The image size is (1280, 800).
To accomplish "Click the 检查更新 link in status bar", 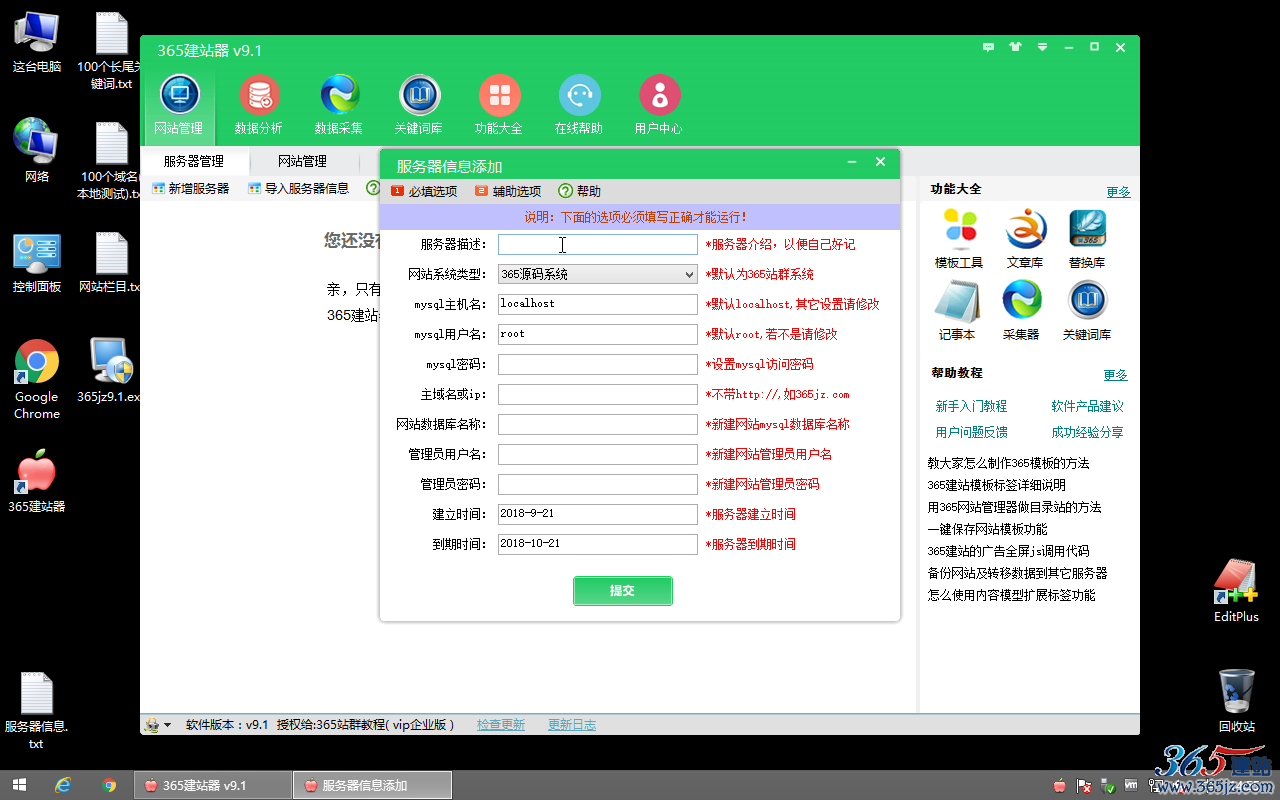I will click(501, 725).
